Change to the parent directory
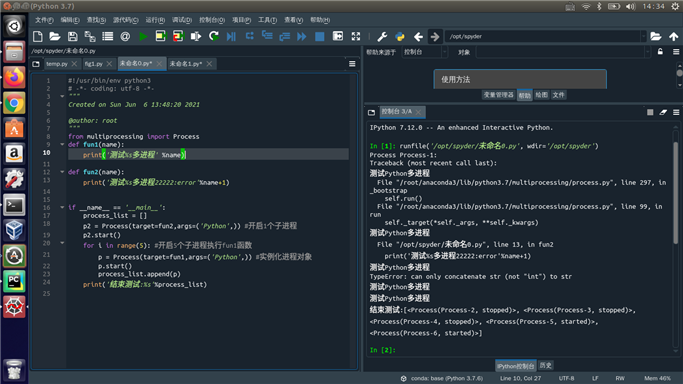Viewport: 683px width, 384px height. point(673,37)
